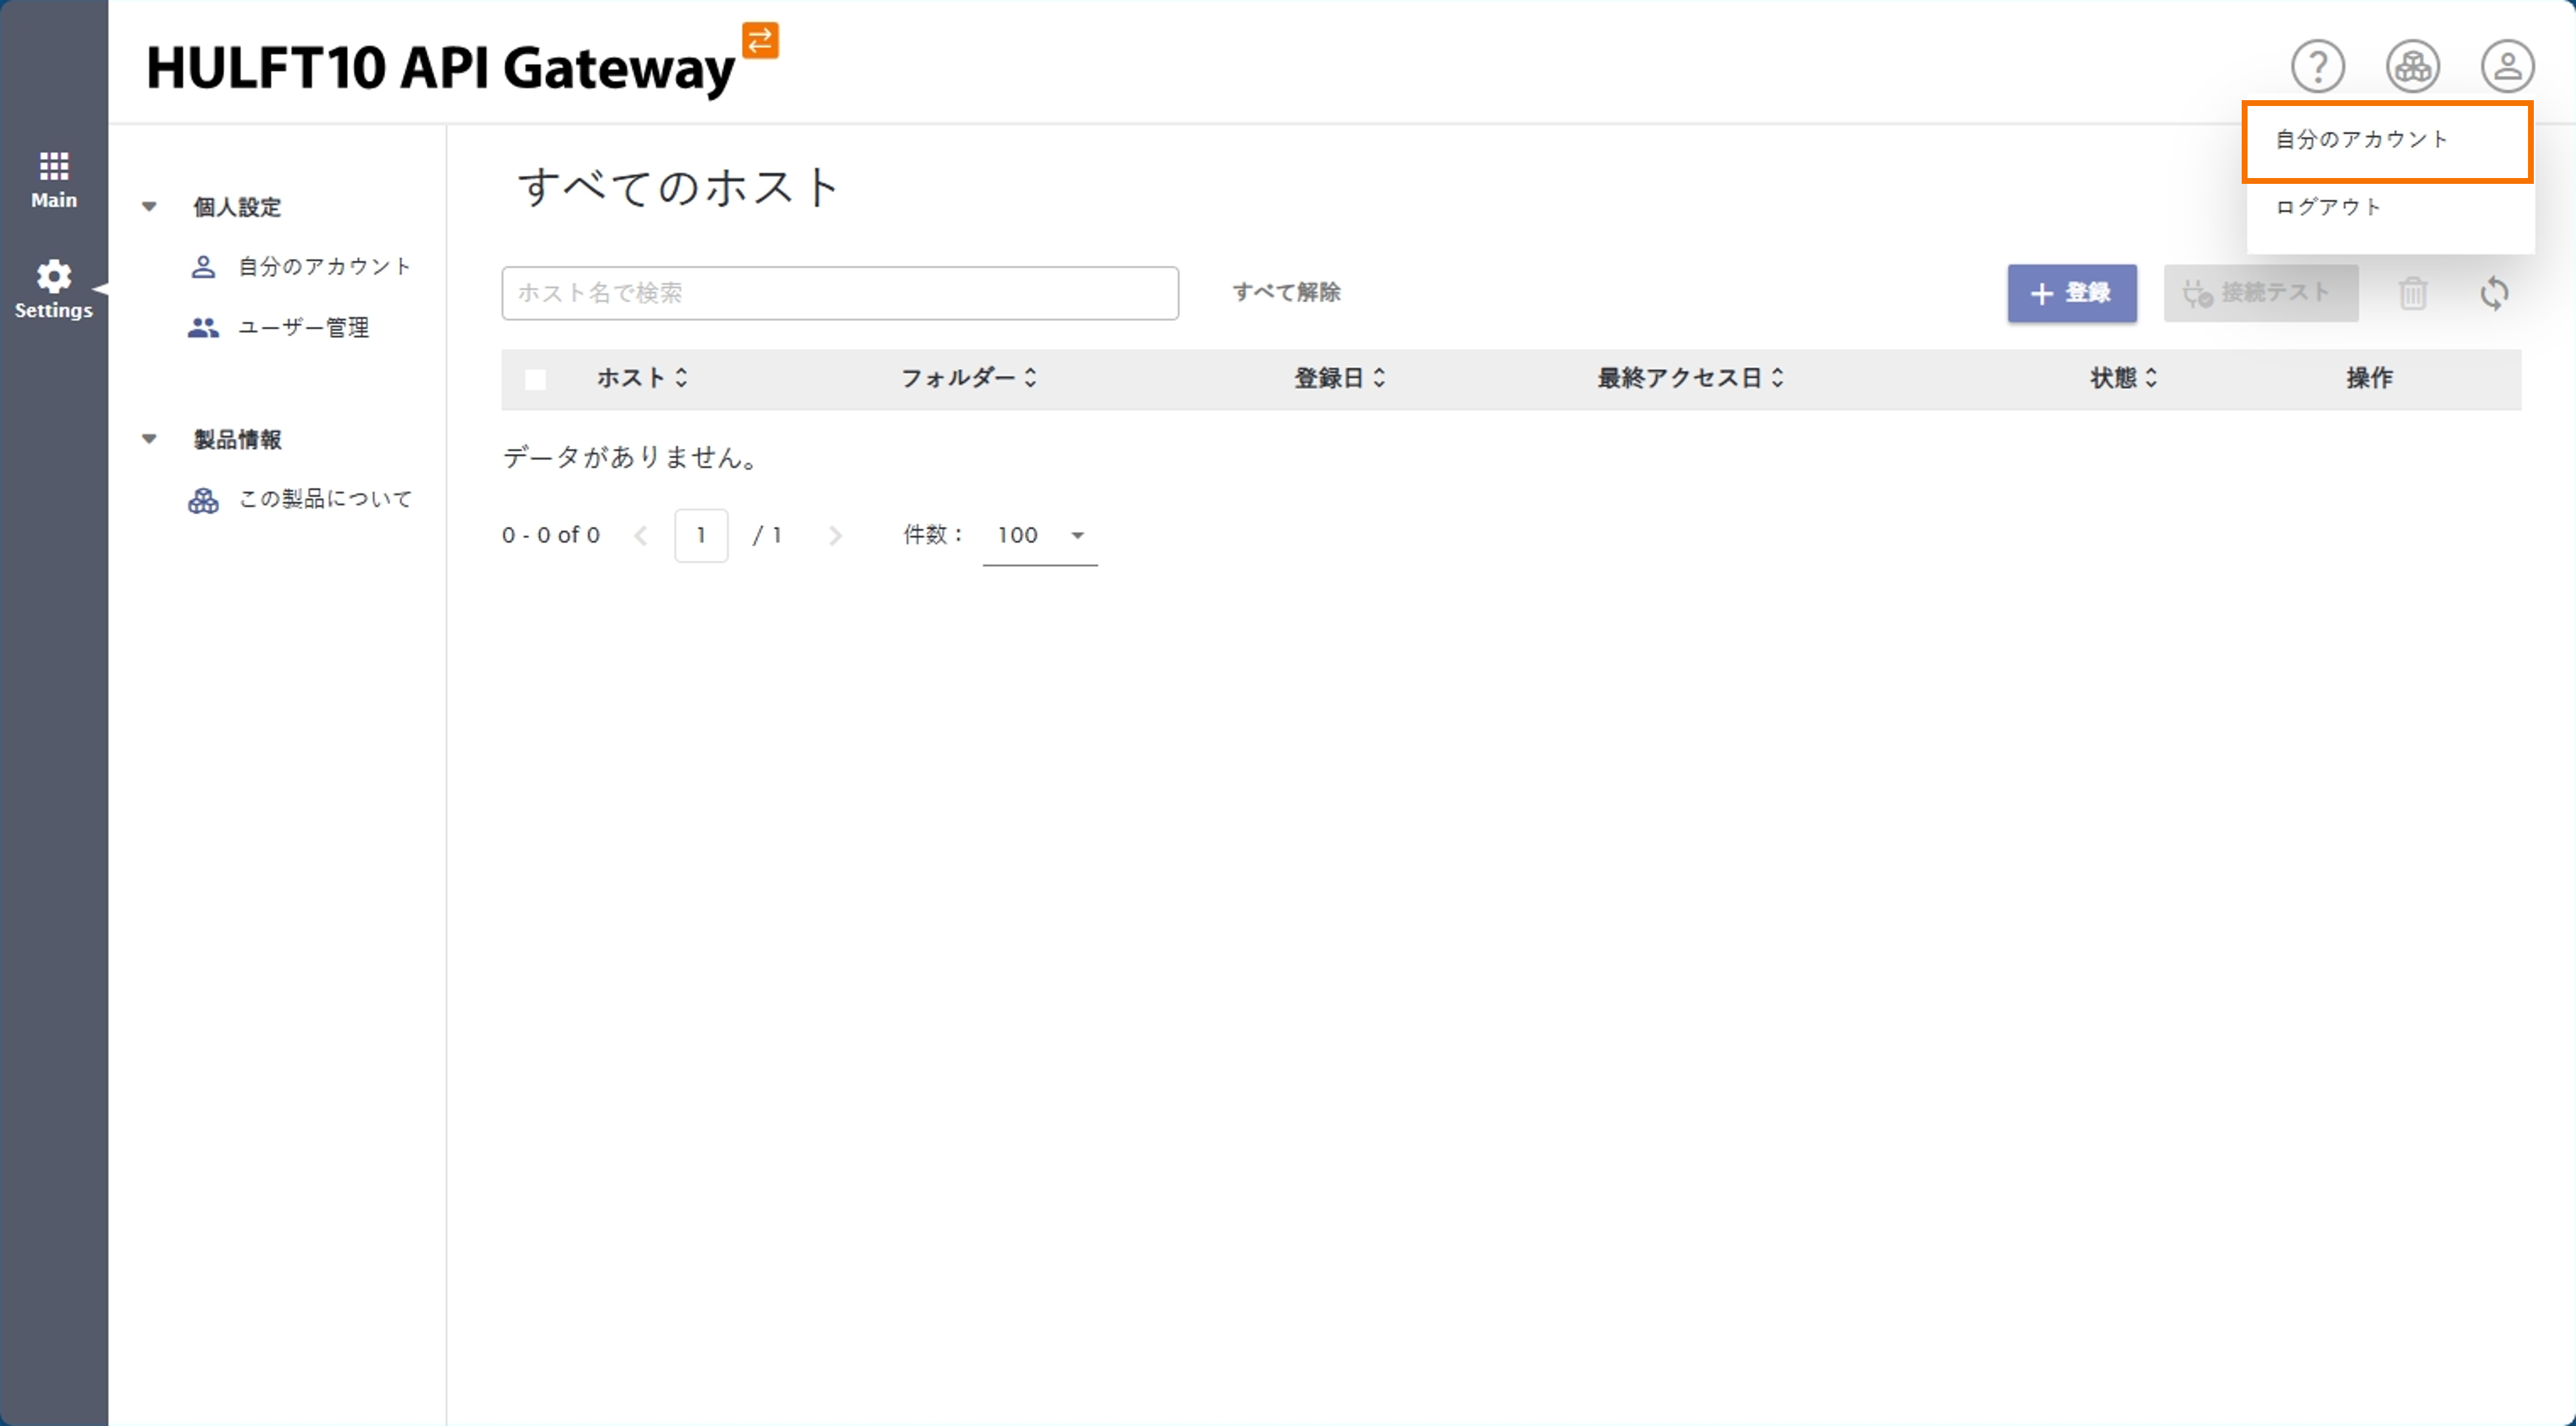Click the ホスト名で検索 search field
The image size is (2576, 1426).
[x=839, y=293]
